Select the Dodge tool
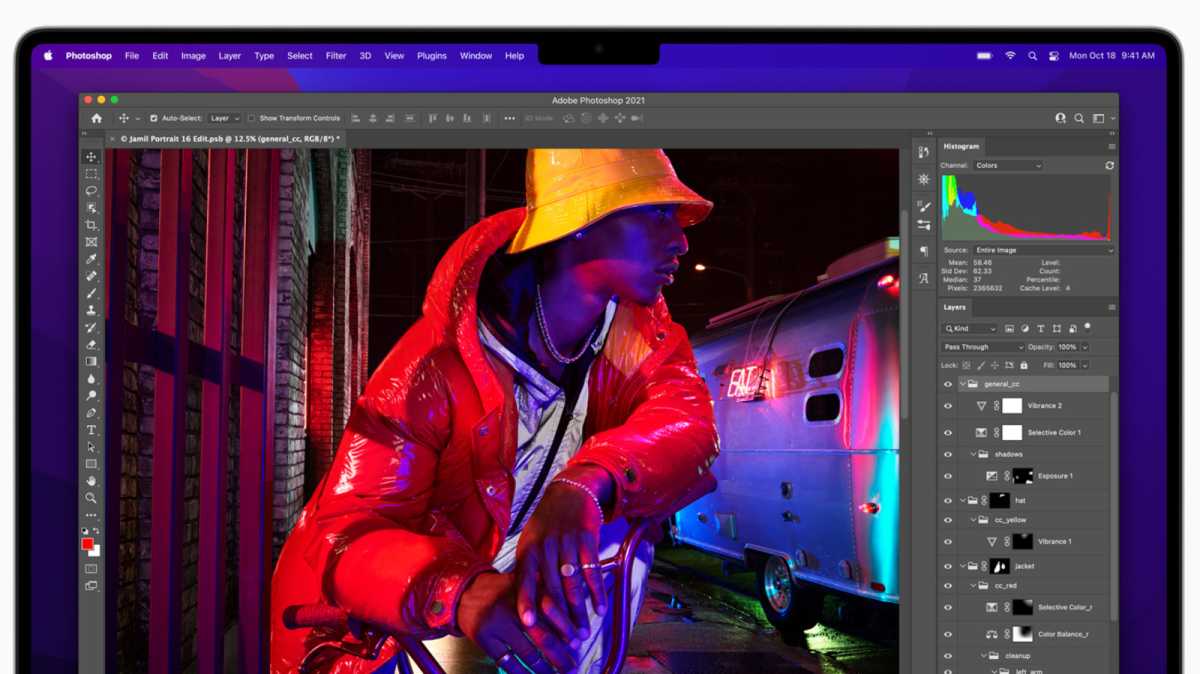 pos(91,396)
